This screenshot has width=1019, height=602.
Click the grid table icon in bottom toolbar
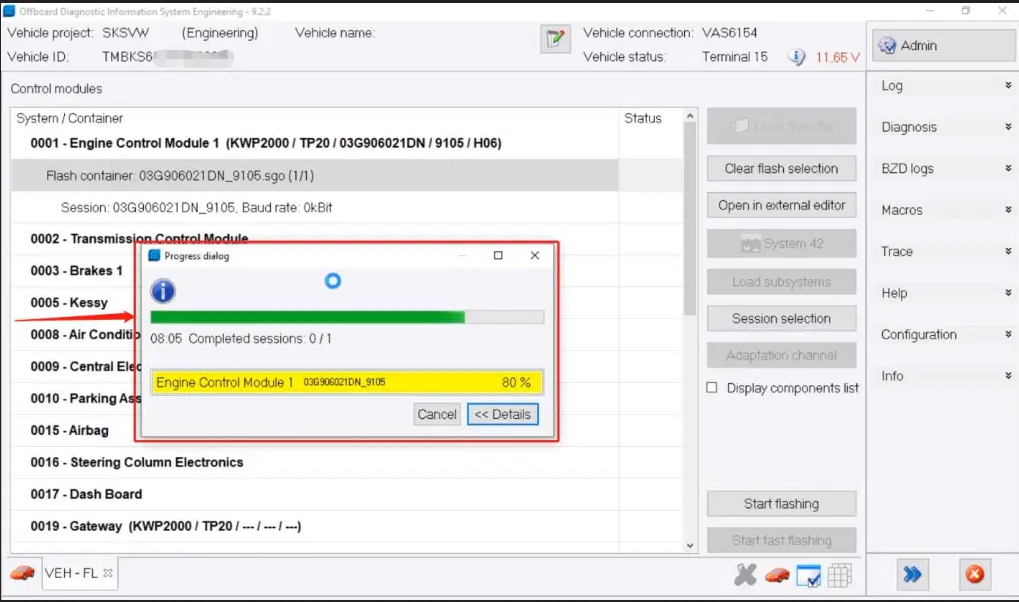click(840, 575)
